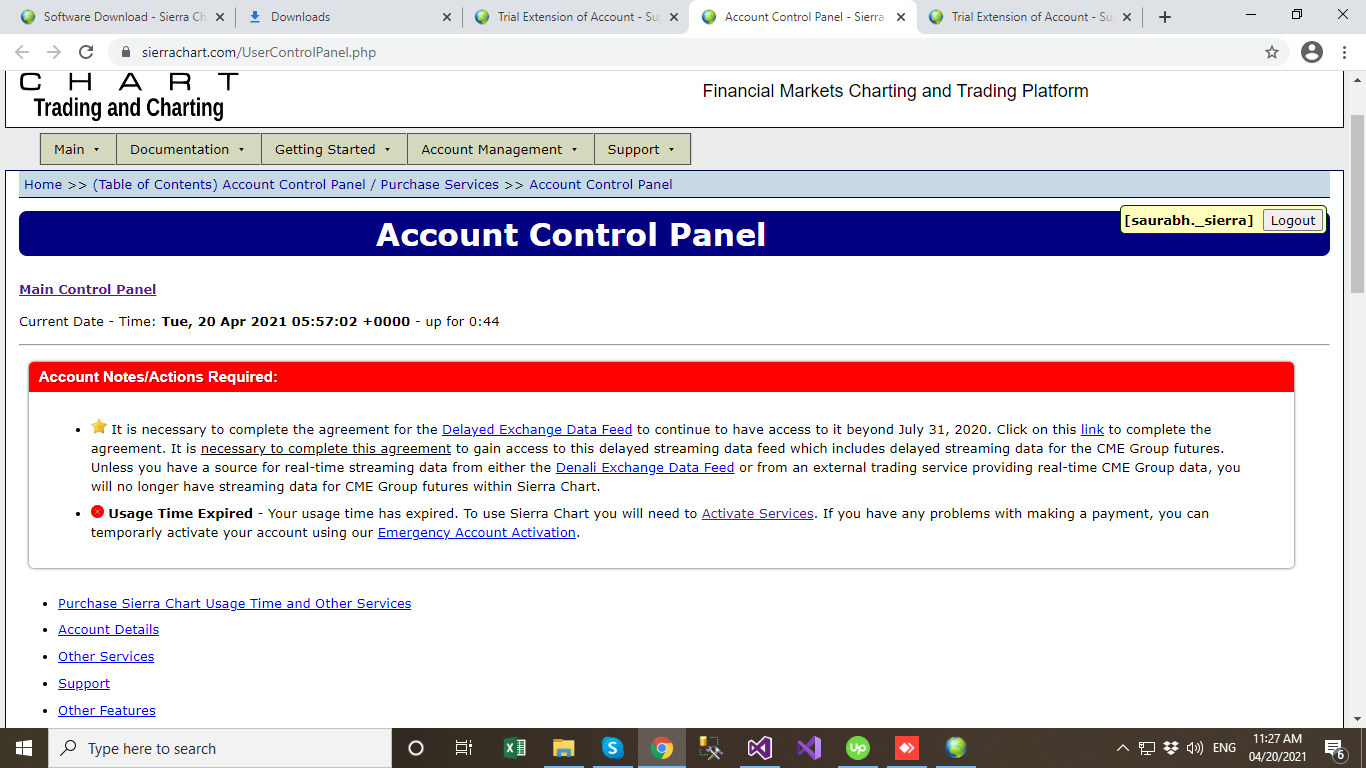
Task: Open the Delayed Exchange Data Feed link
Action: [537, 429]
